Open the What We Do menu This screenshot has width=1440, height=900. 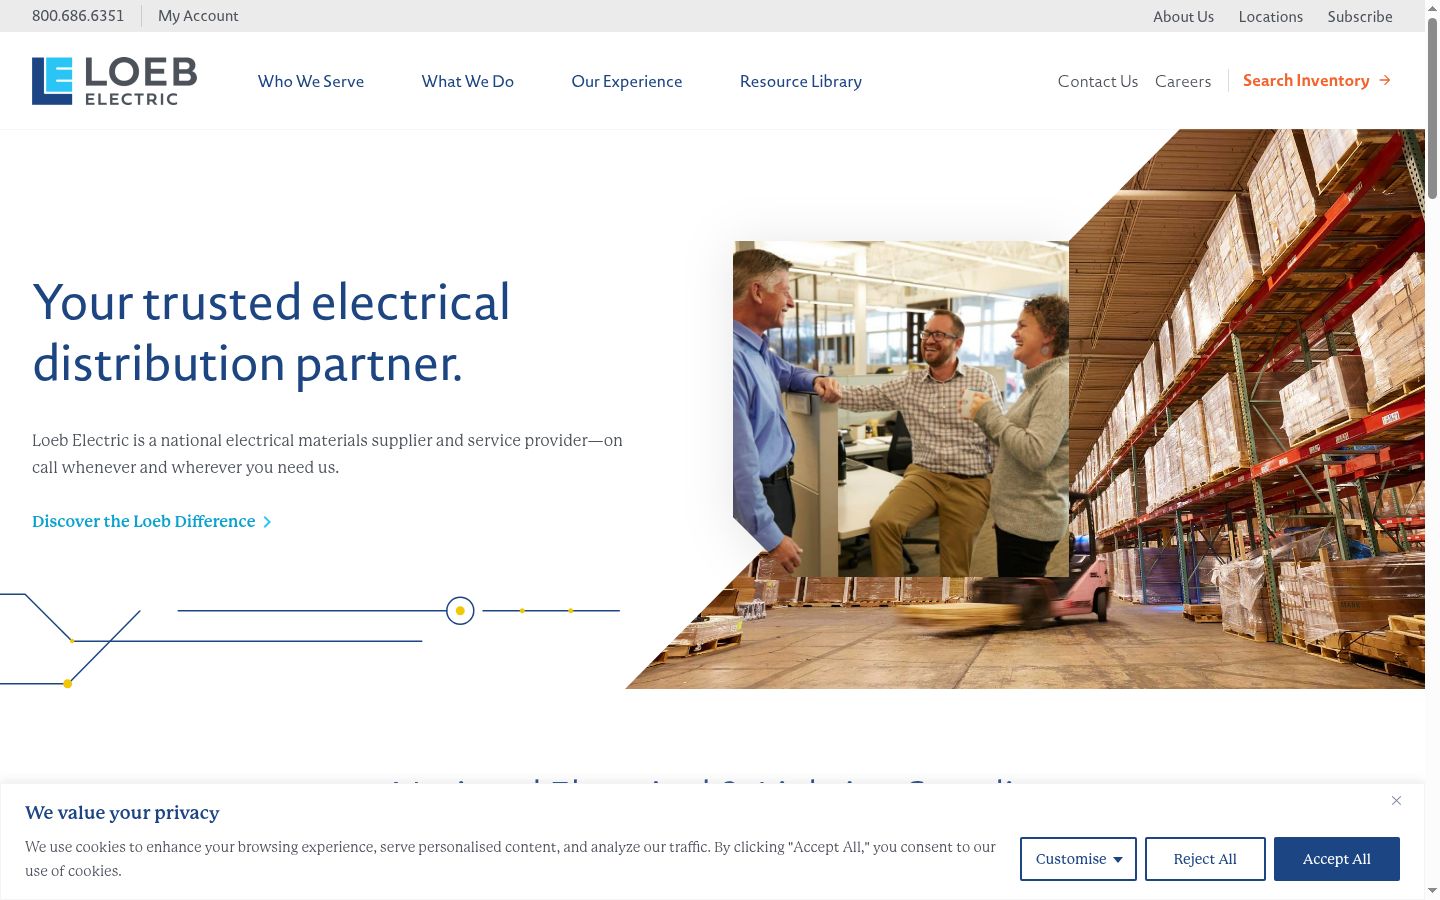(x=468, y=81)
